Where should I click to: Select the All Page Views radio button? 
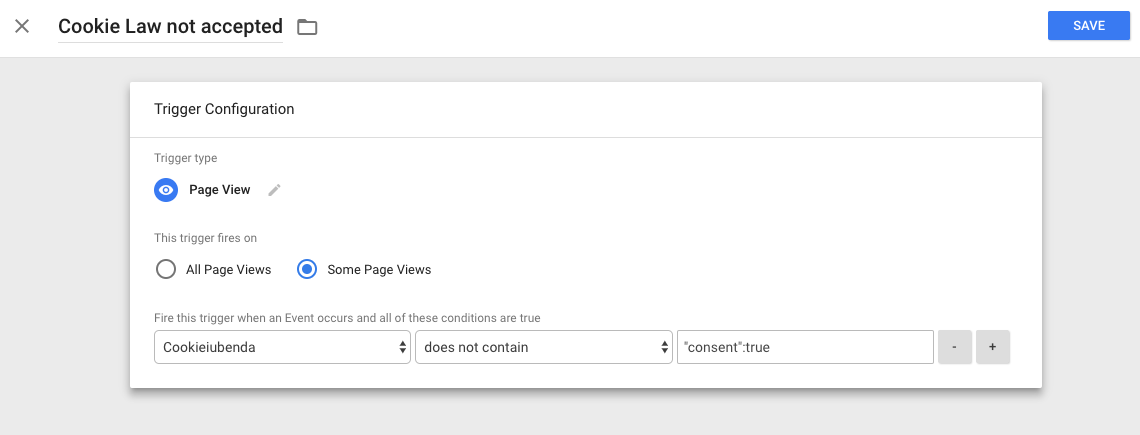pos(166,269)
